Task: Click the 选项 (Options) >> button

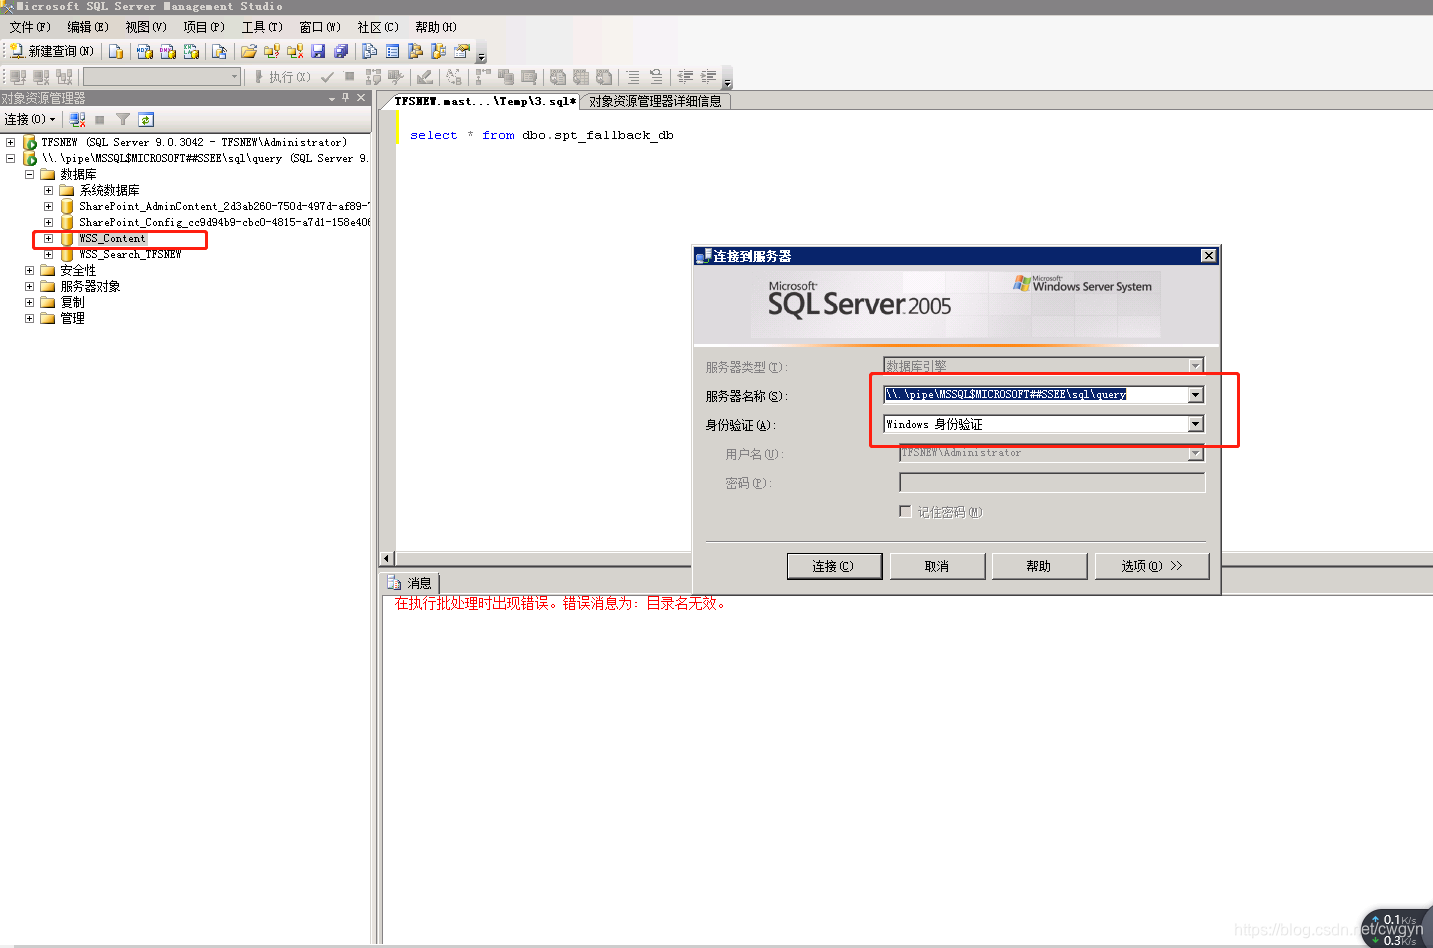Action: tap(1152, 566)
